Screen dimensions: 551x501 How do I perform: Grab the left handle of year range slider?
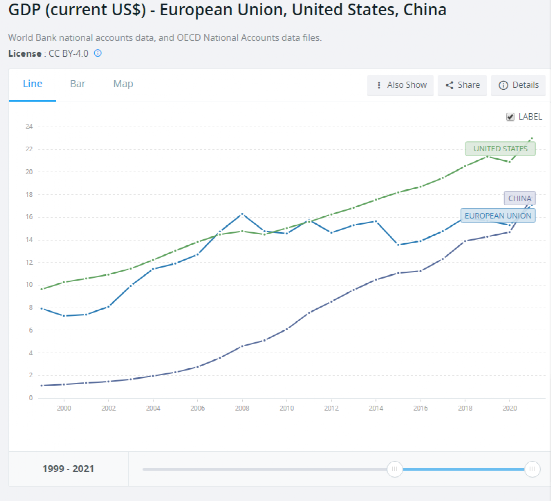[394, 469]
